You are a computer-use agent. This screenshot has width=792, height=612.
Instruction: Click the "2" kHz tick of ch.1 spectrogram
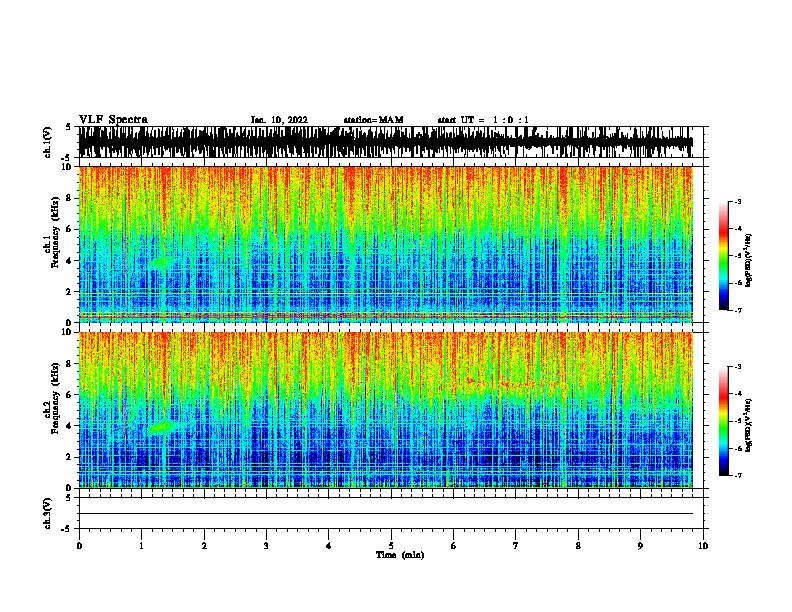pyautogui.click(x=69, y=292)
